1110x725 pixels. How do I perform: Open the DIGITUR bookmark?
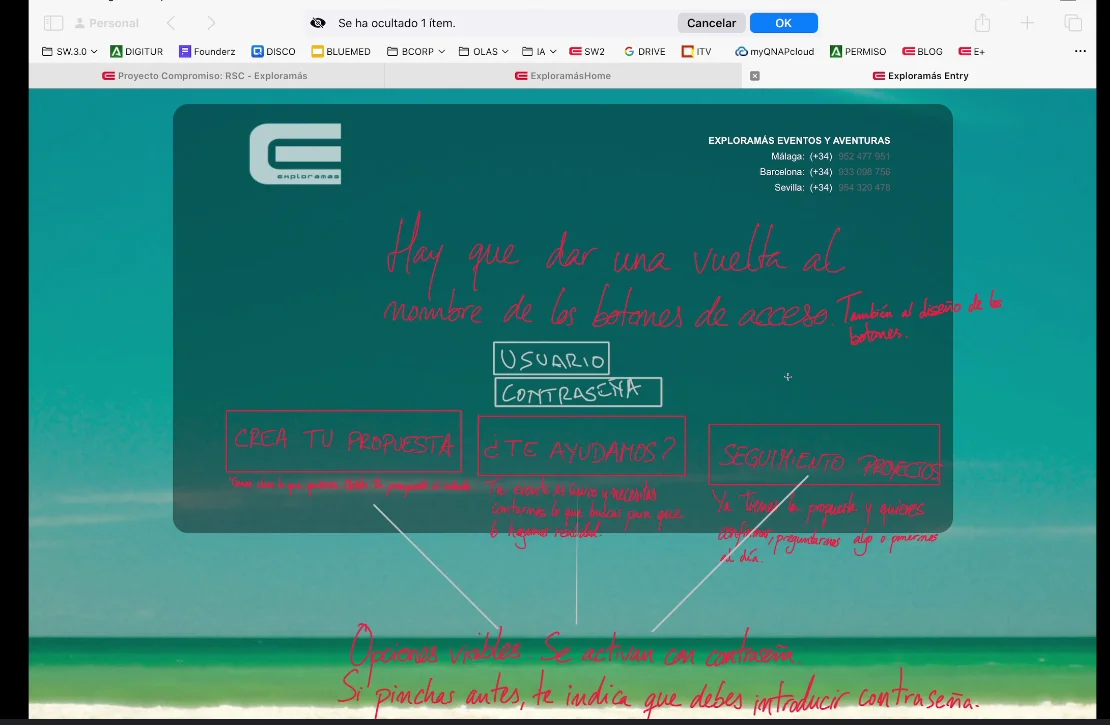click(x=137, y=51)
